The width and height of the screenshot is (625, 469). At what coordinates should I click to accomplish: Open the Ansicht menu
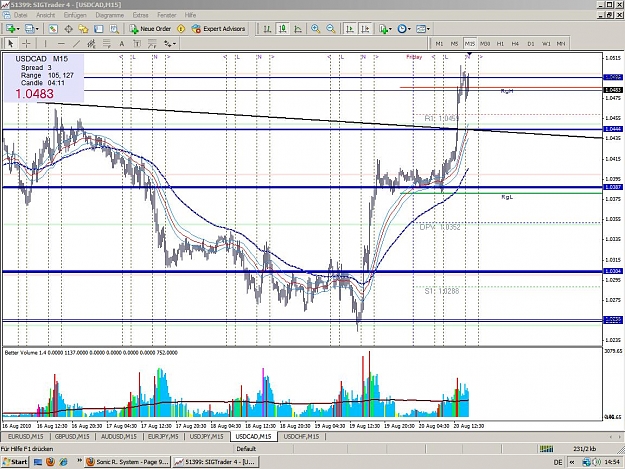45,15
